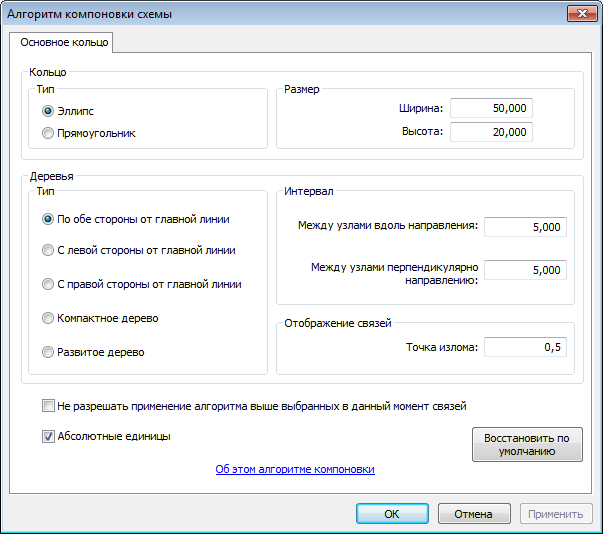The width and height of the screenshot is (603, 534).
Task: Select the Прямоугольник ring type
Action: (48, 132)
